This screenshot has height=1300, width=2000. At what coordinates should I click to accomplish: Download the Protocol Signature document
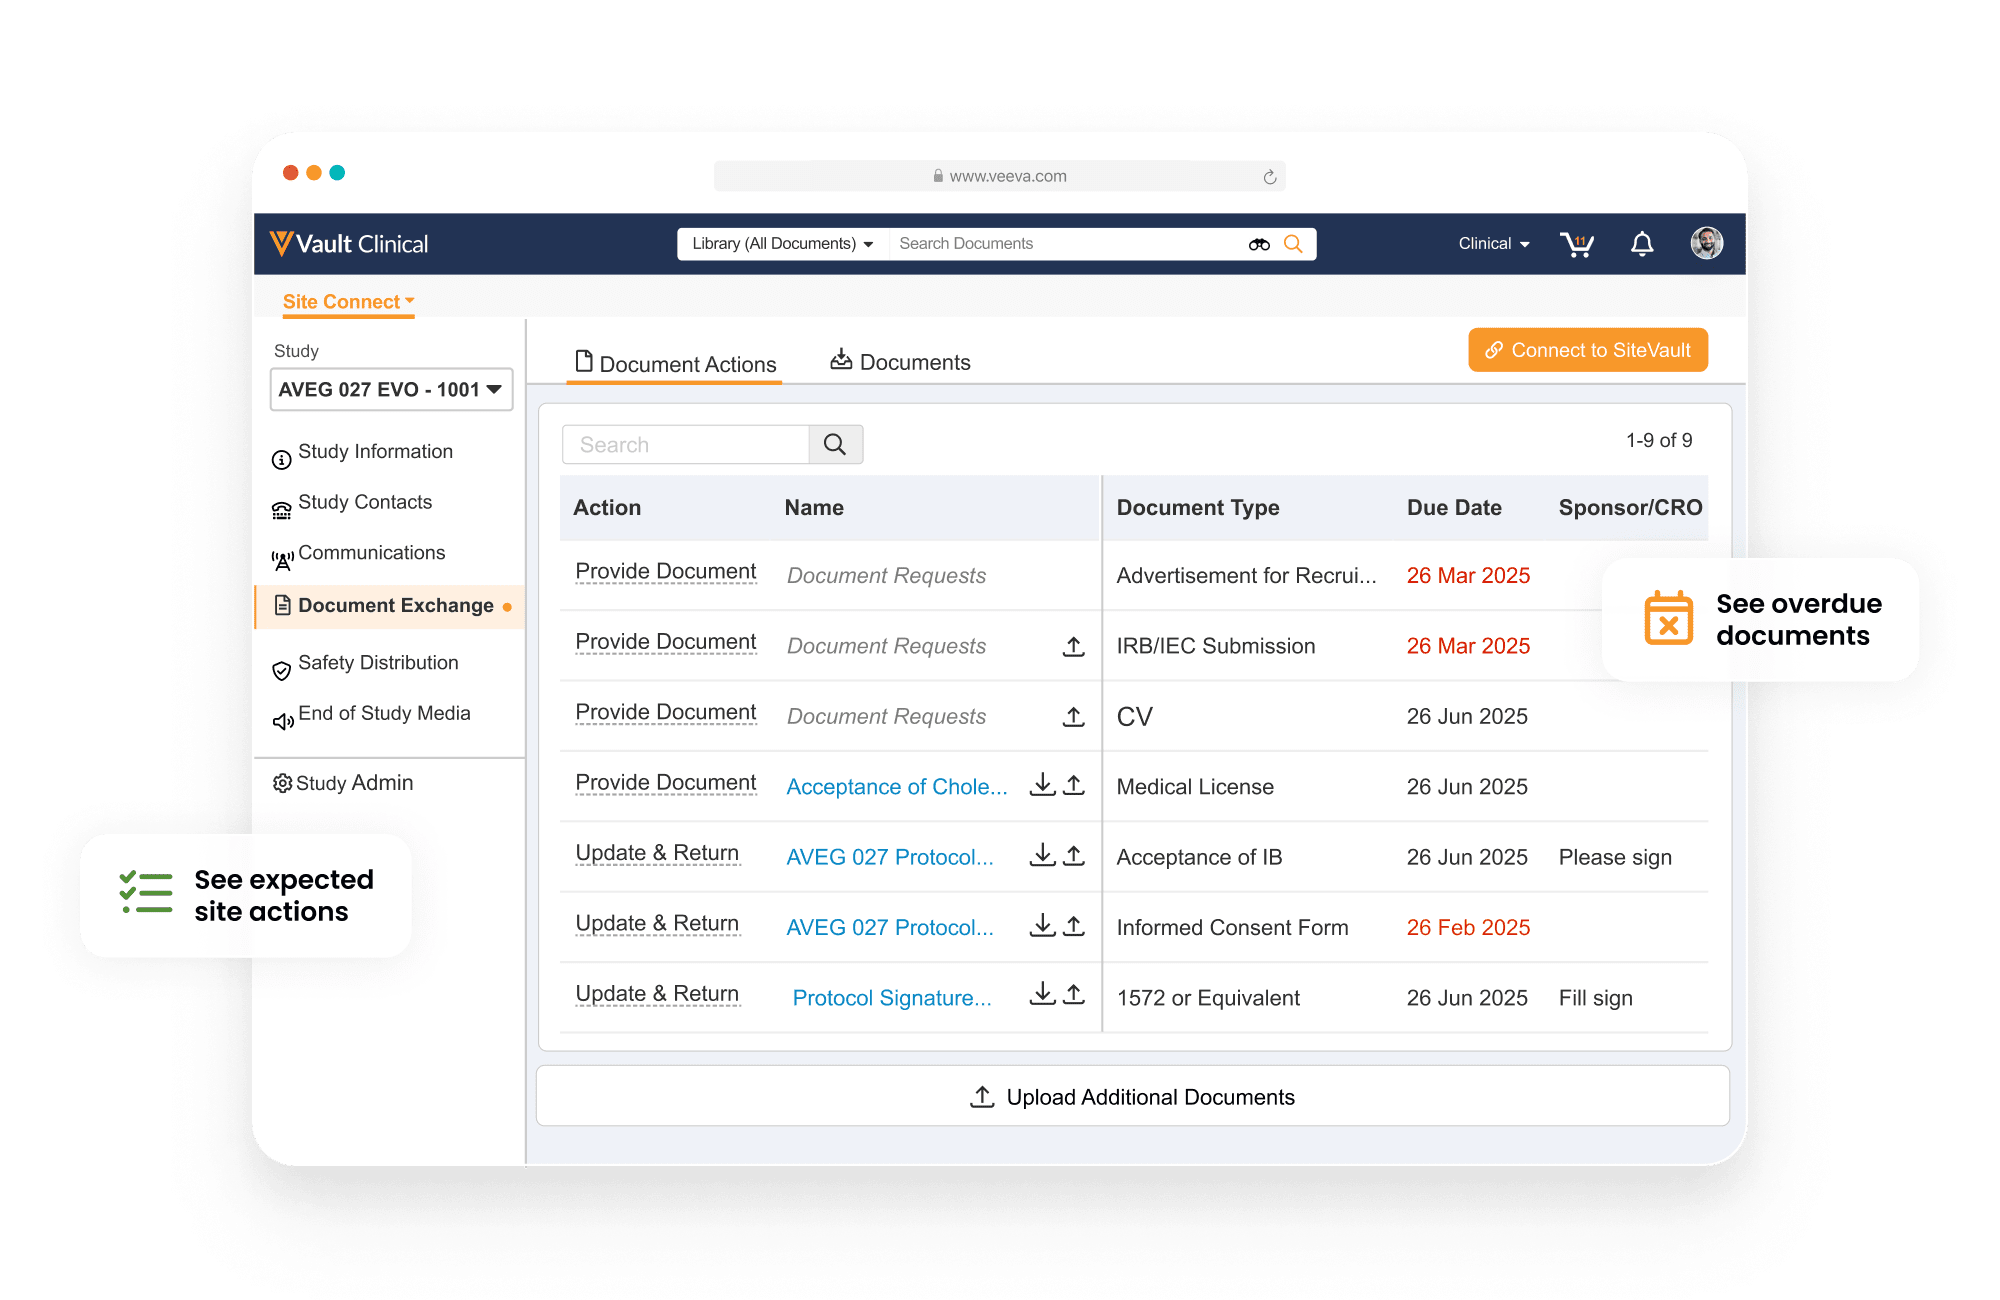point(1042,995)
